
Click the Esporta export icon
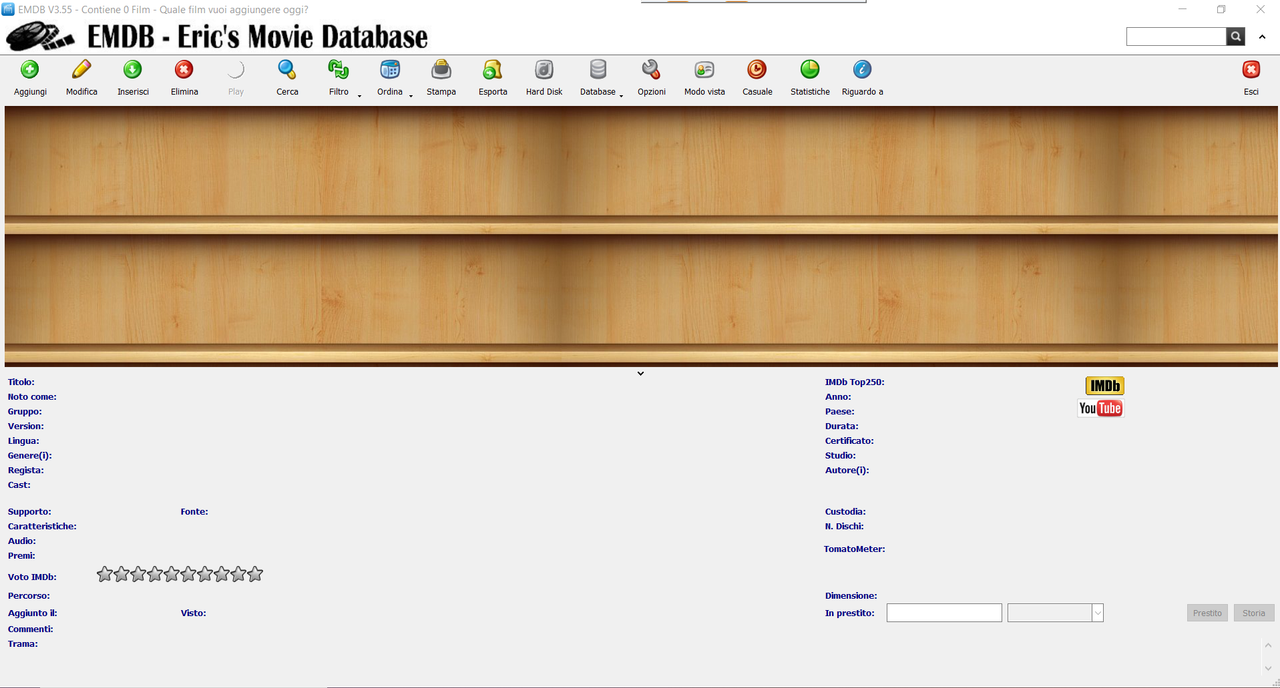[493, 70]
